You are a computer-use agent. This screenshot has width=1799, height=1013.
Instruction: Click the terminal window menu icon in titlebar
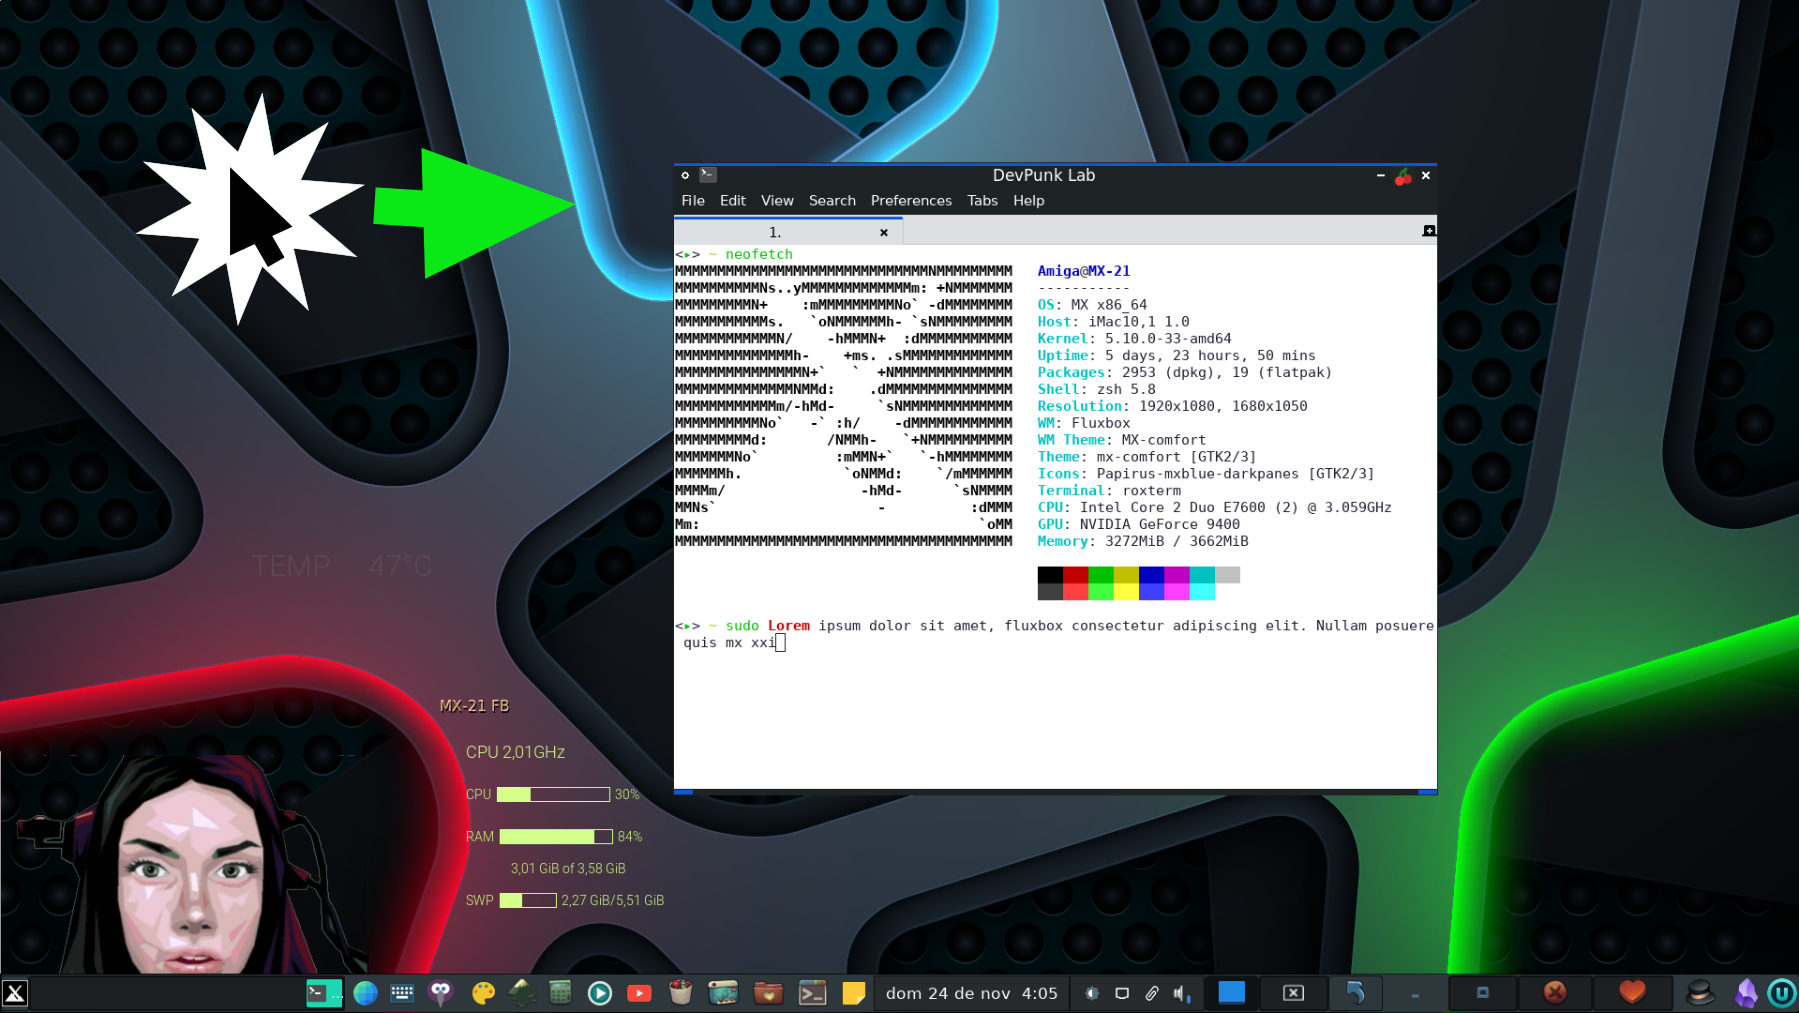708,175
